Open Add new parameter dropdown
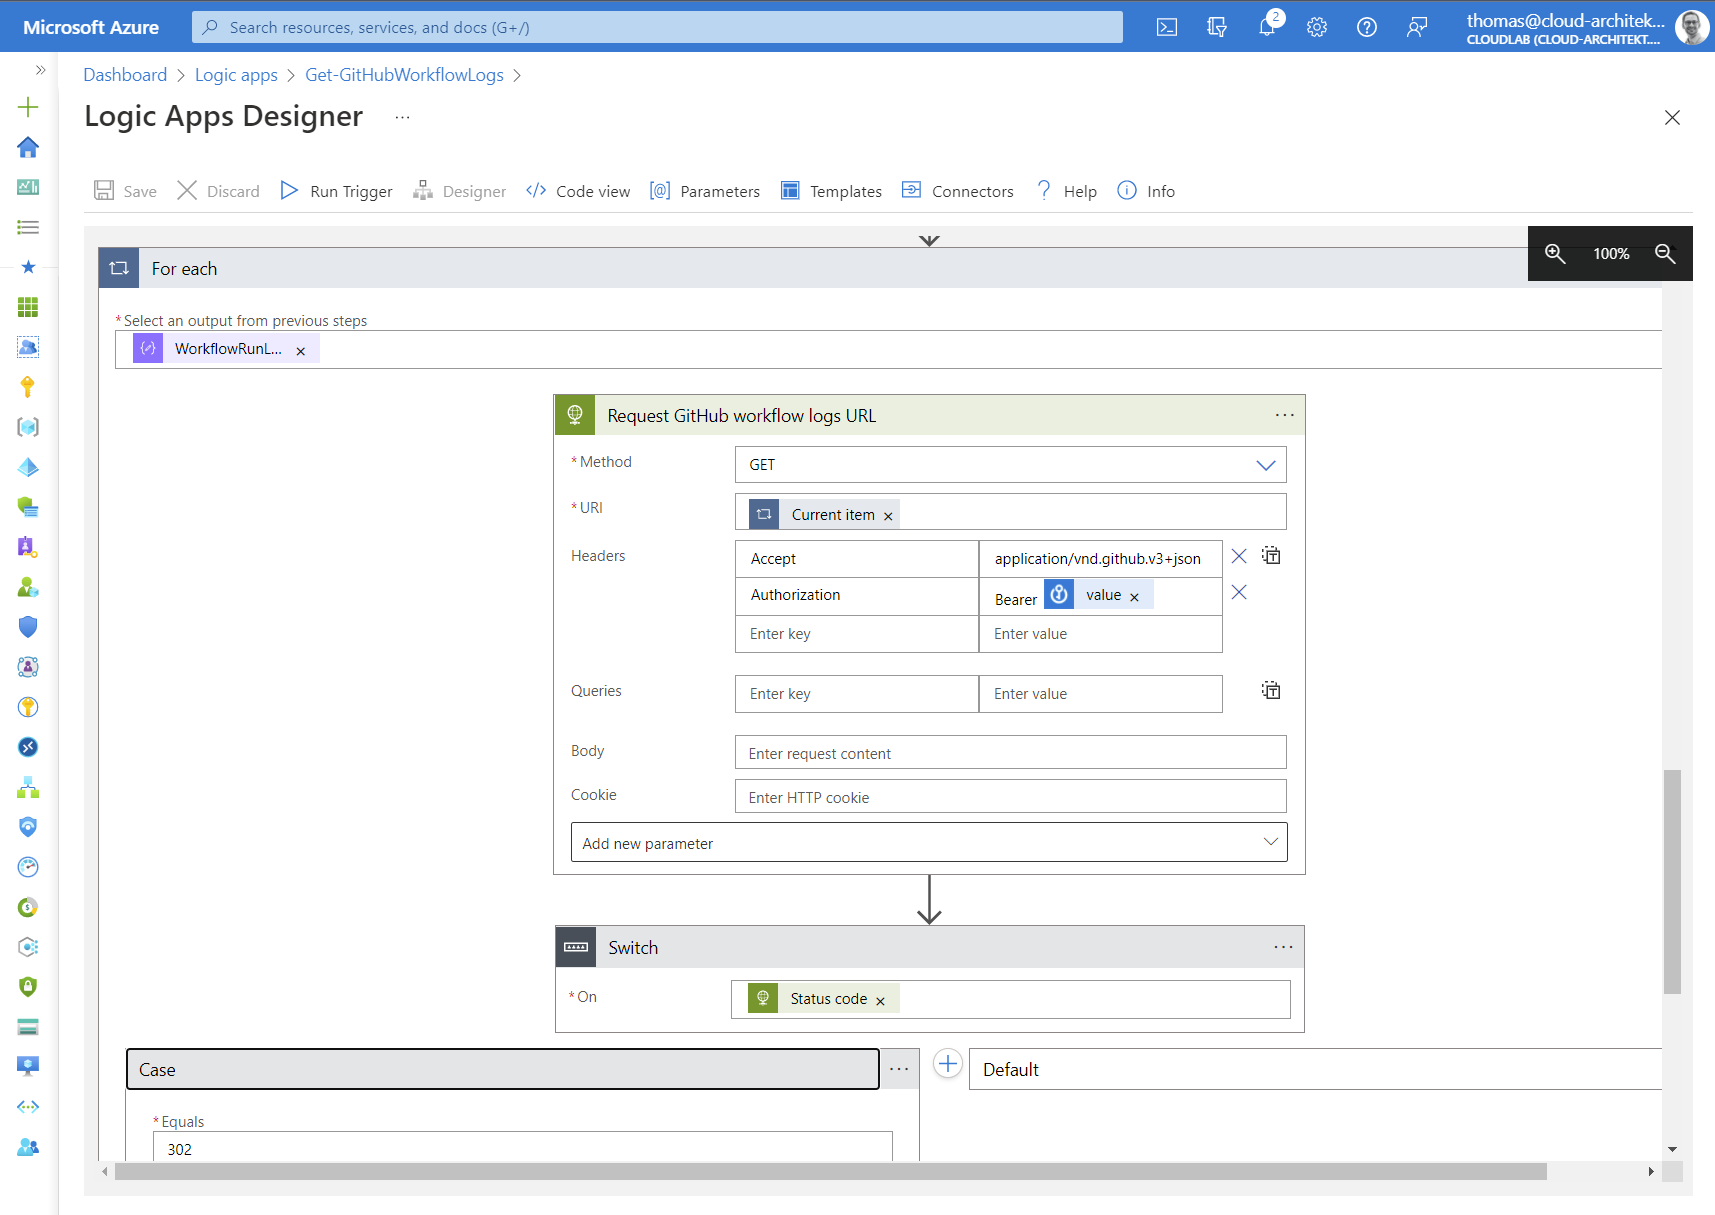 (x=929, y=843)
